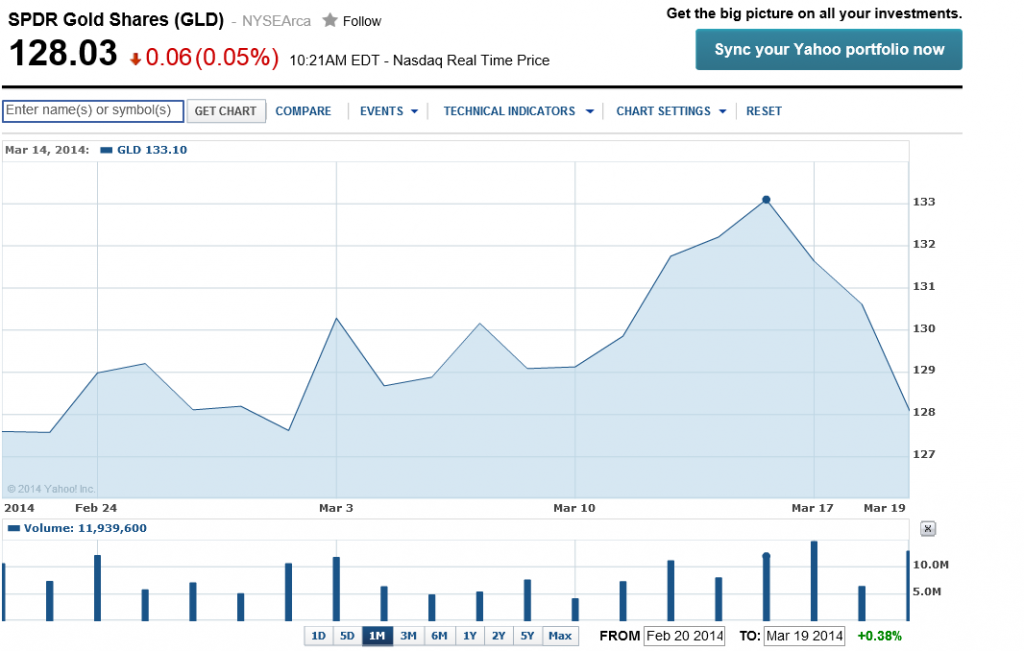Reset the chart
Viewport: 1024px width, 651px height.
[763, 111]
